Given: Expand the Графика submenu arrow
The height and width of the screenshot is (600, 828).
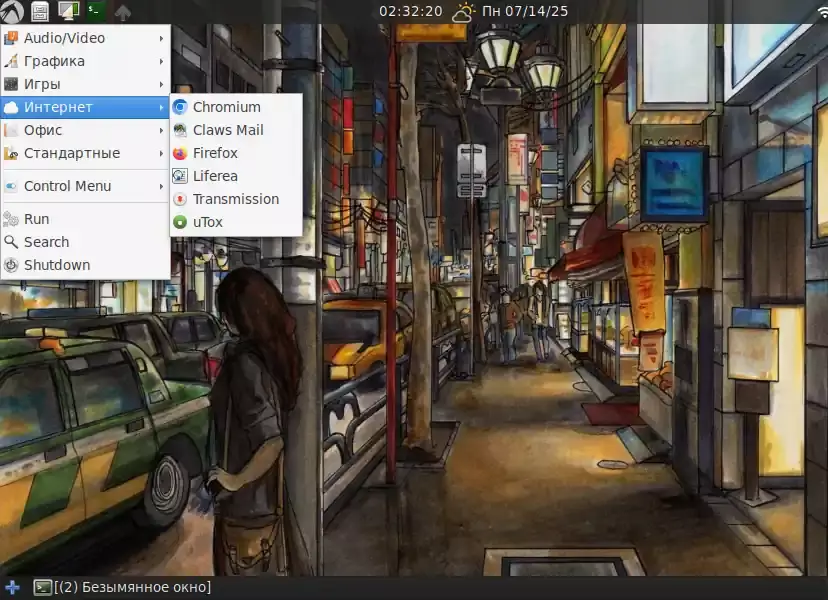Looking at the screenshot, I should pos(161,62).
